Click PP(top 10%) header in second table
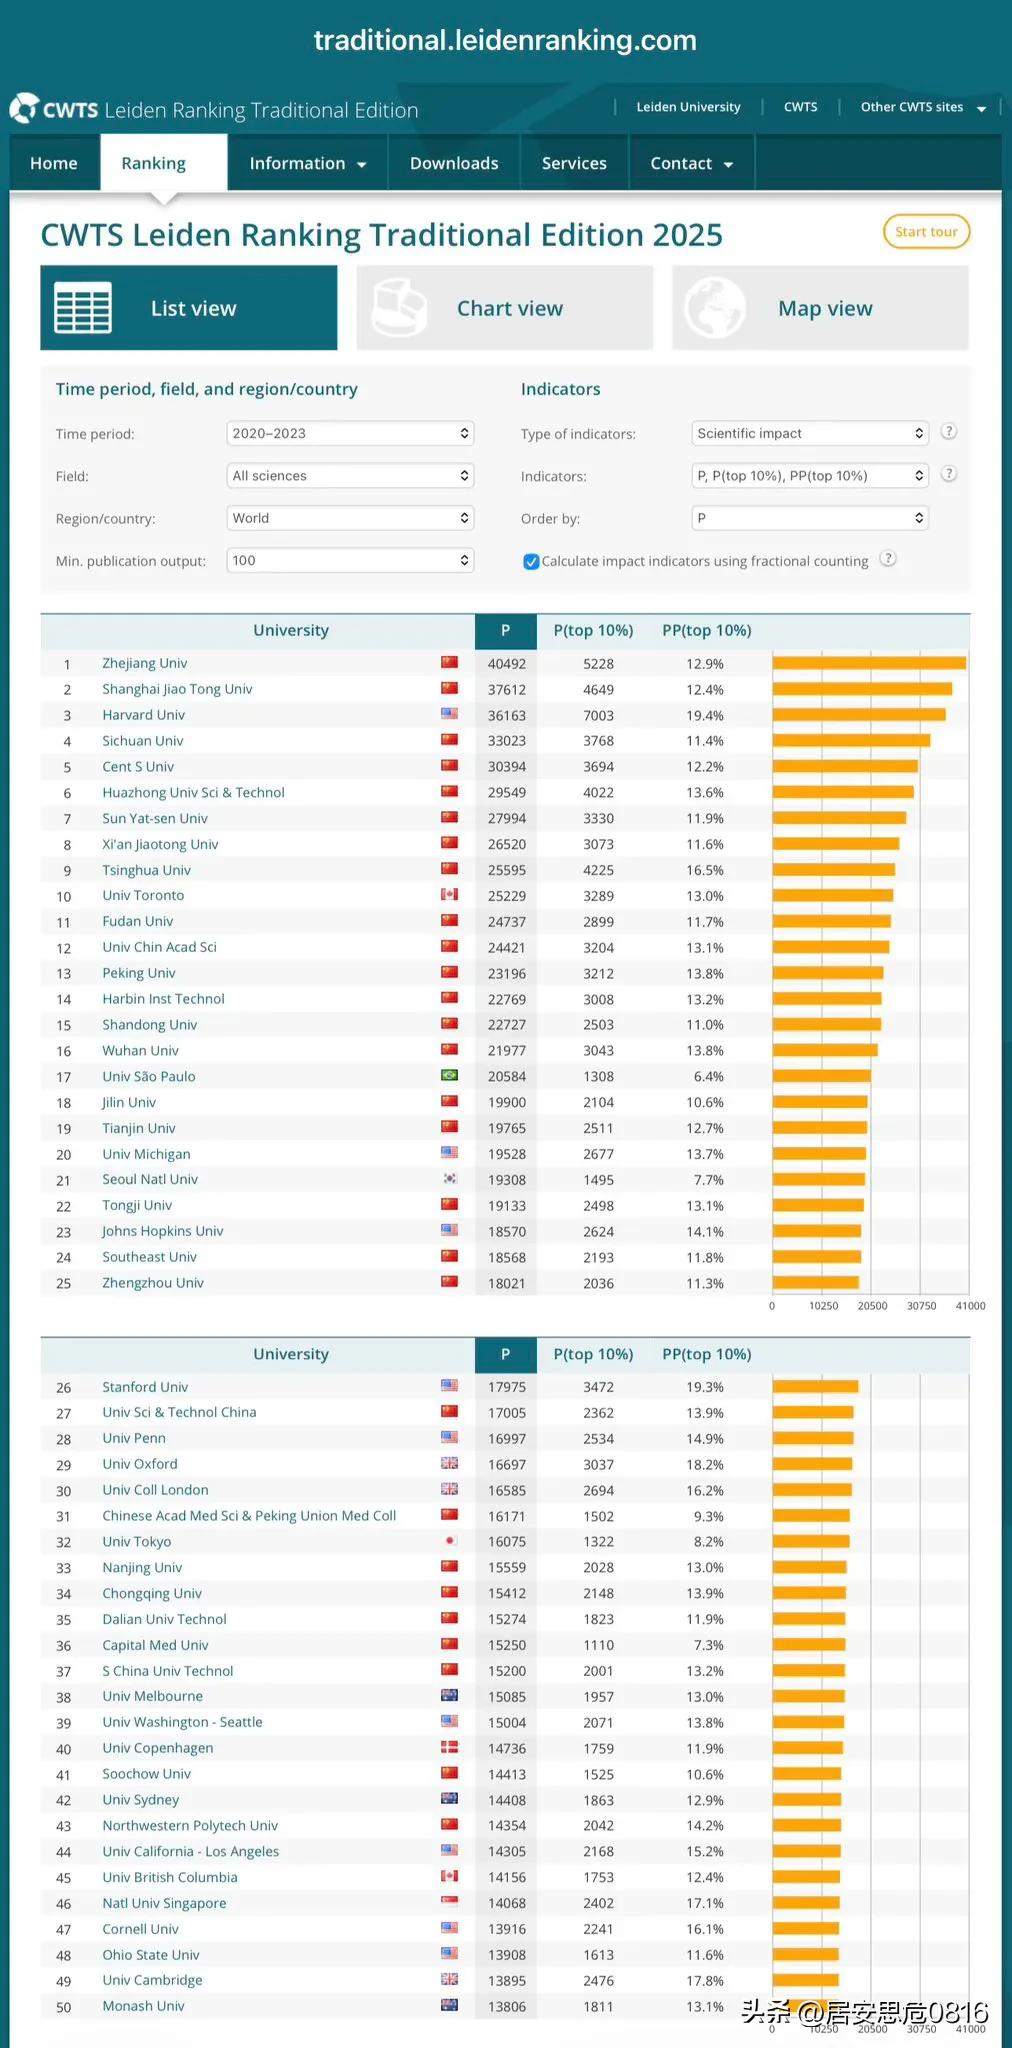1012x2048 pixels. click(707, 1354)
